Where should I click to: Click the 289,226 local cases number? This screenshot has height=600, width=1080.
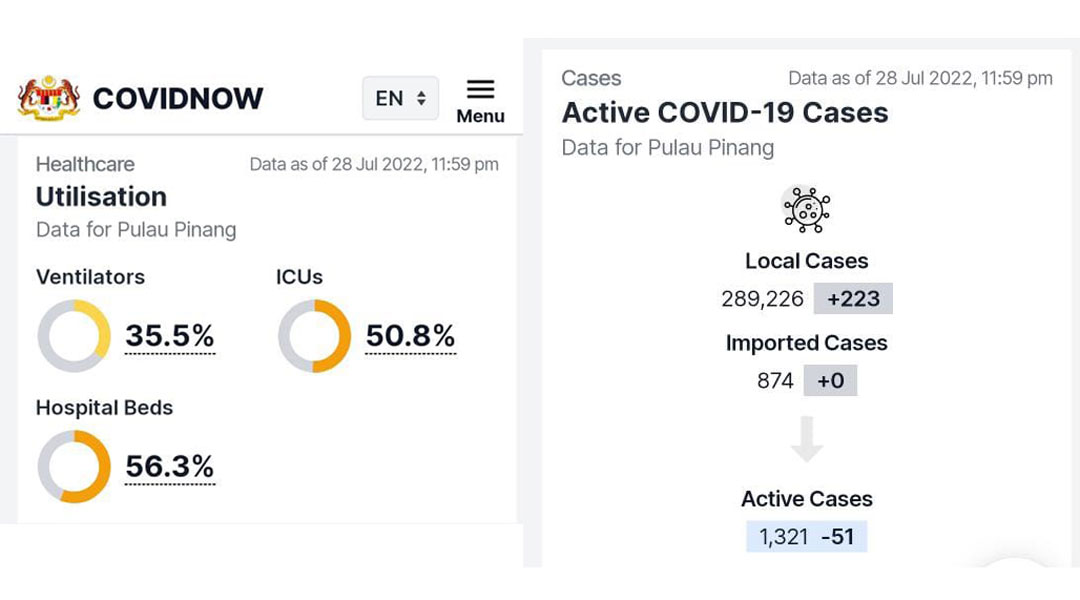762,299
